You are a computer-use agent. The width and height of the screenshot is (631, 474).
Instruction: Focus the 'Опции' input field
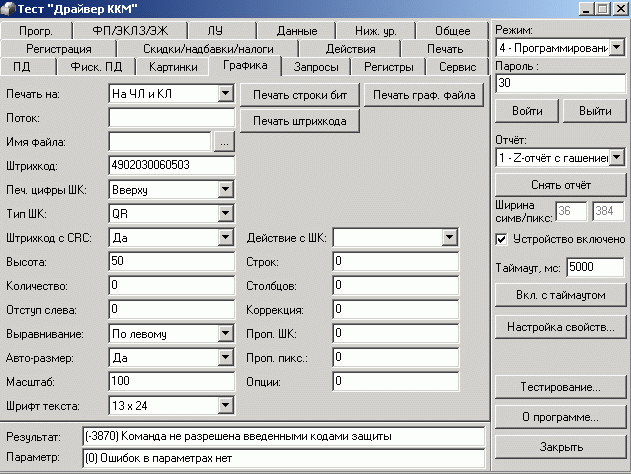pyautogui.click(x=396, y=381)
